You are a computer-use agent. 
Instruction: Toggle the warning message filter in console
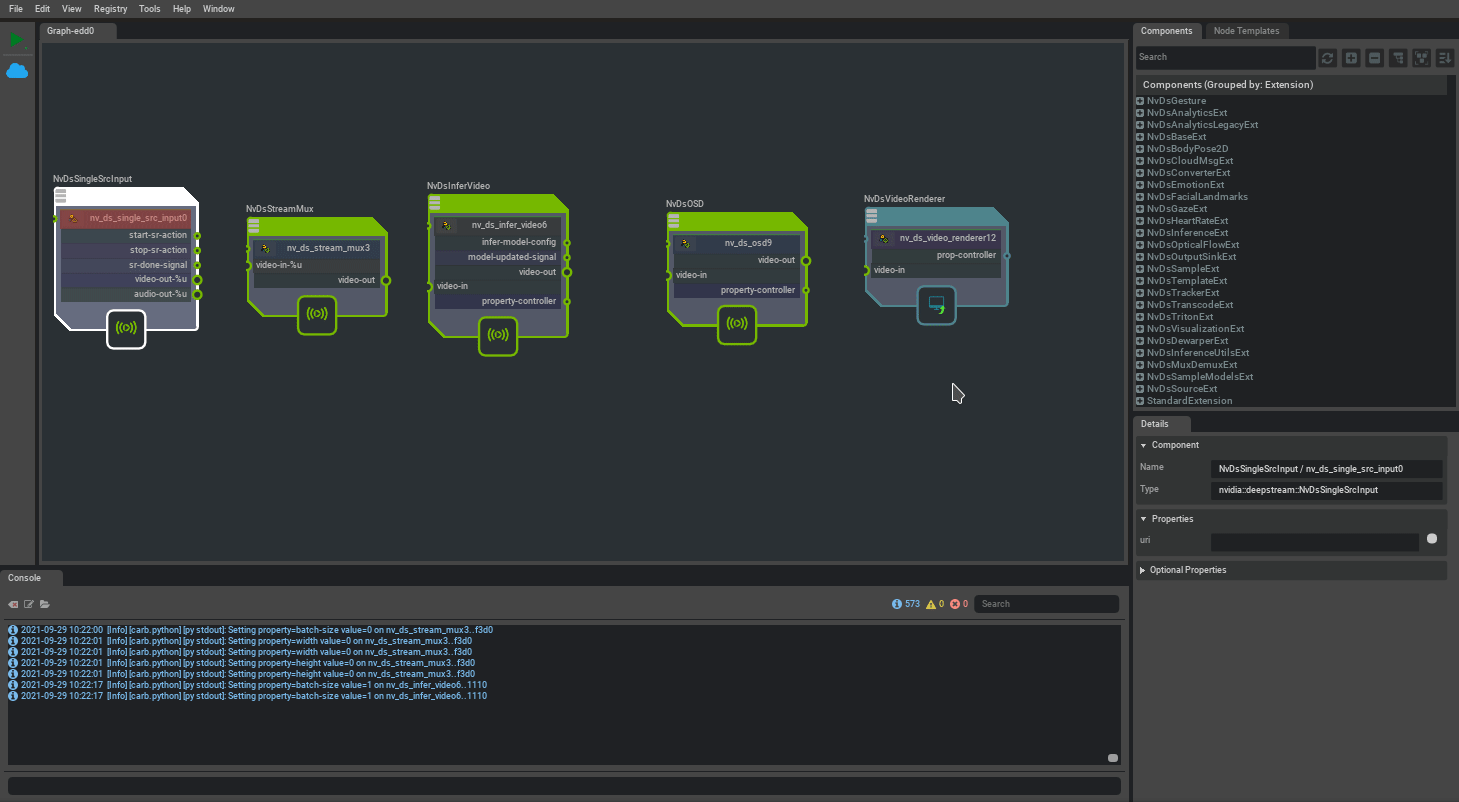(936, 604)
